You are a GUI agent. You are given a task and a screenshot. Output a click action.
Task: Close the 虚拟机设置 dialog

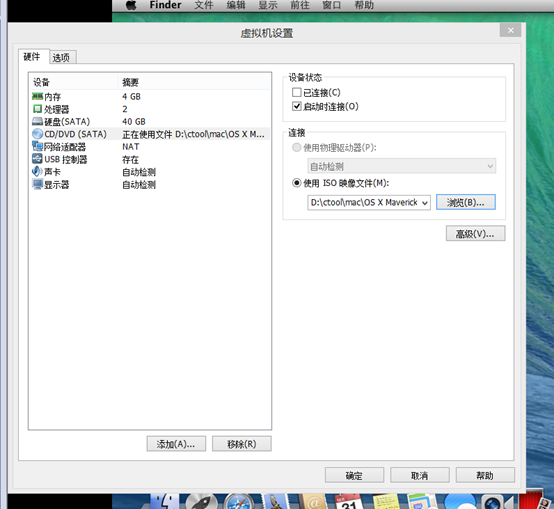510,30
